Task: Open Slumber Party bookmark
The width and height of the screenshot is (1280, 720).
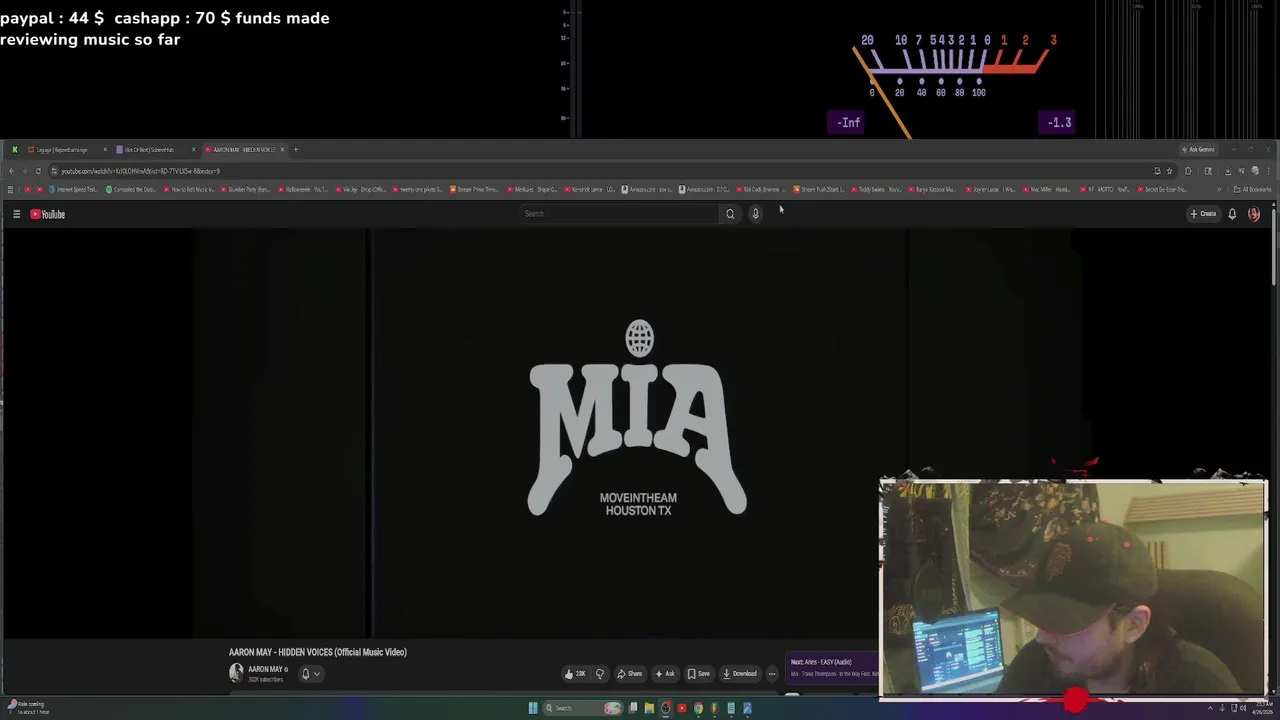Action: 246,189
